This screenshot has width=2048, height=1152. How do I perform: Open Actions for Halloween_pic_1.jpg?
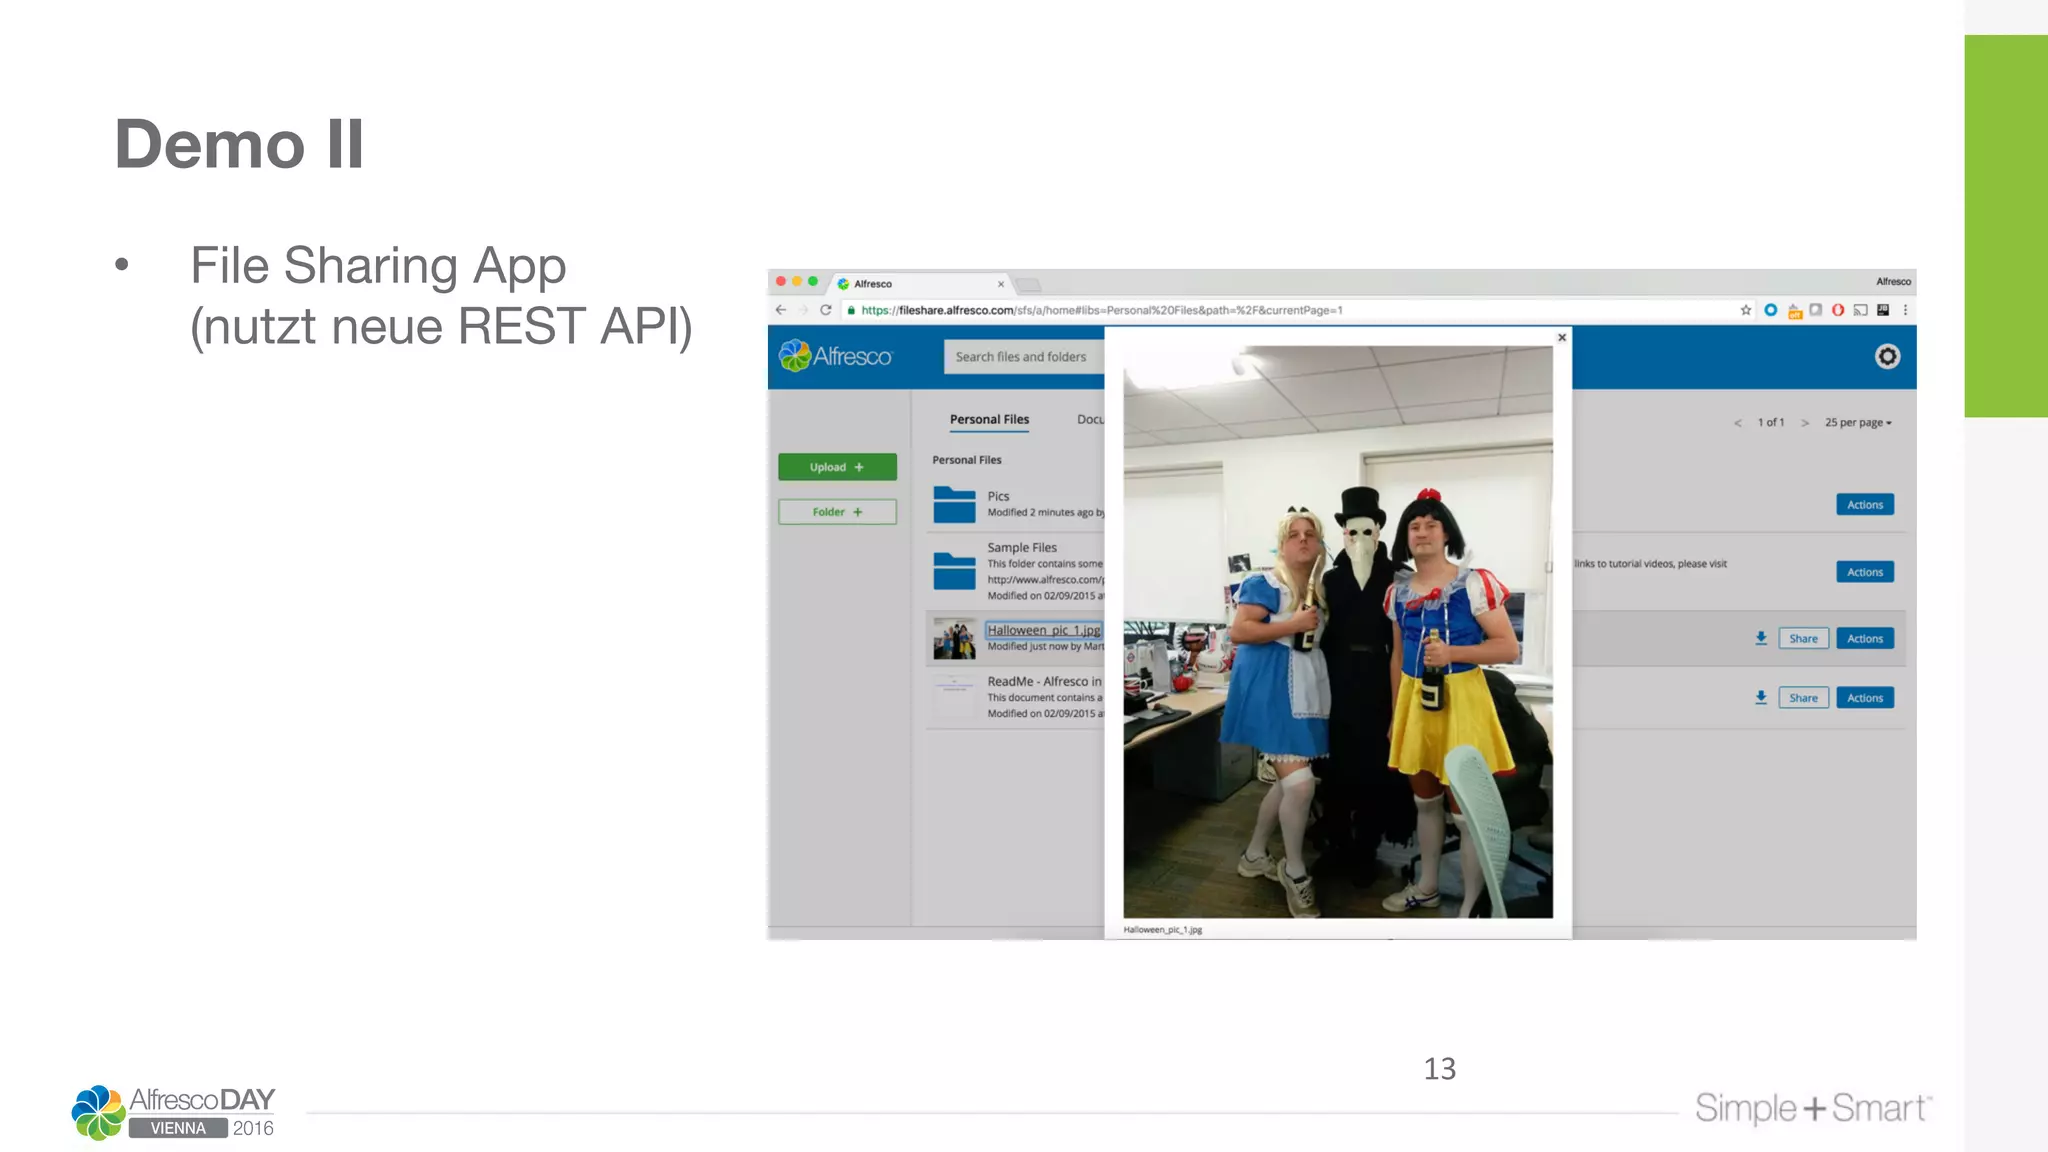[1865, 639]
